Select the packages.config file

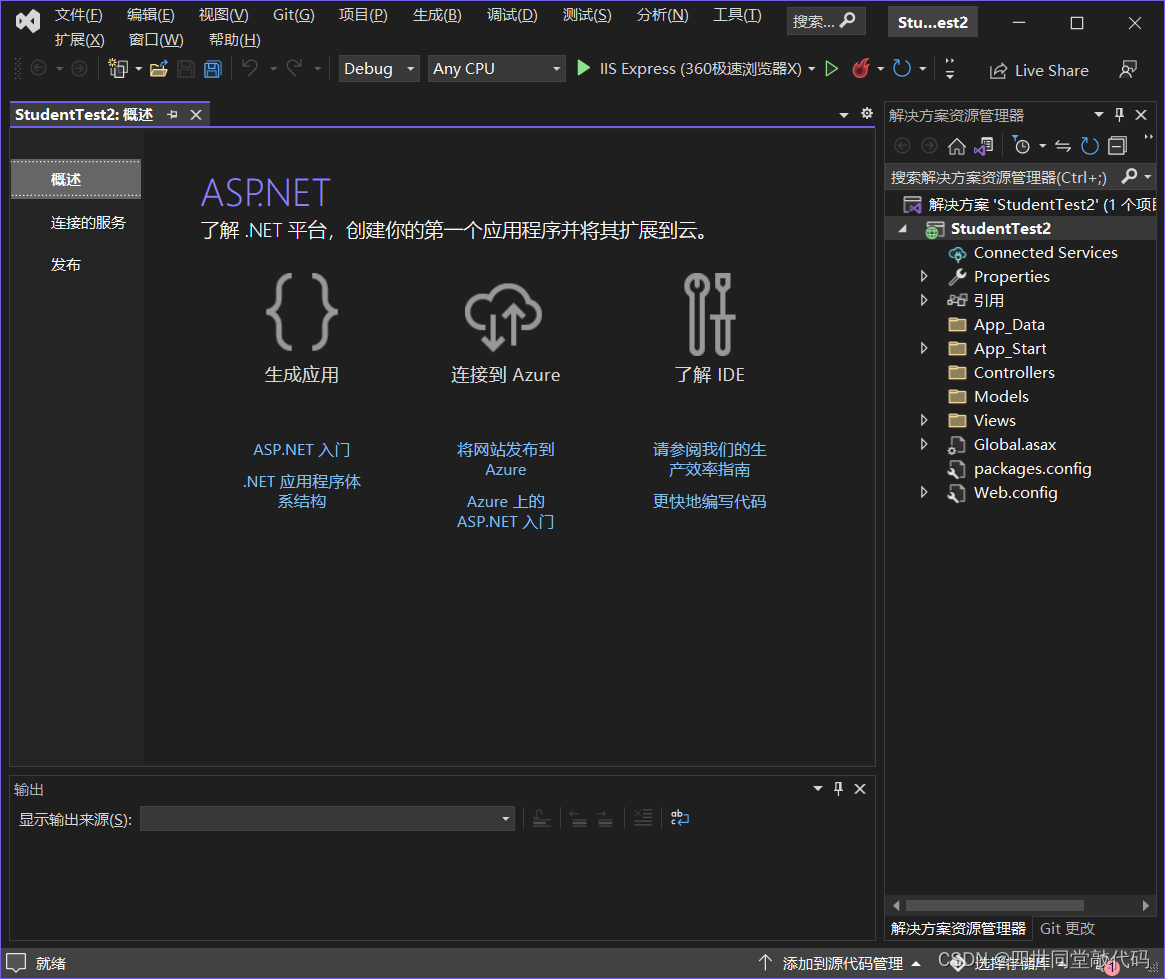tap(1032, 469)
